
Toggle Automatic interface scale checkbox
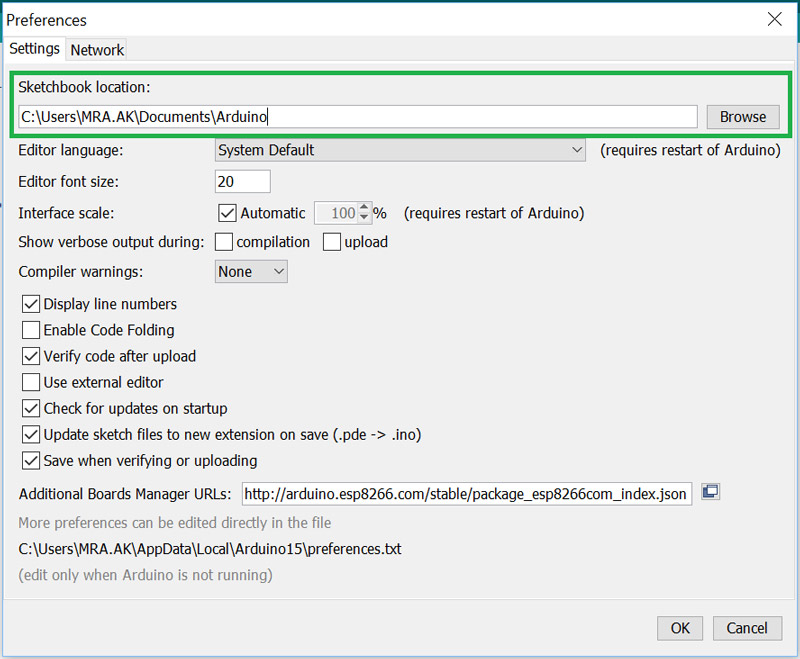point(227,213)
